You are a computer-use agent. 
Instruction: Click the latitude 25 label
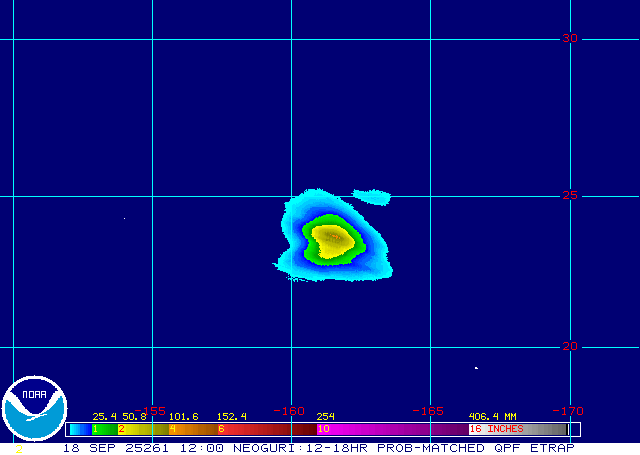[x=569, y=195]
